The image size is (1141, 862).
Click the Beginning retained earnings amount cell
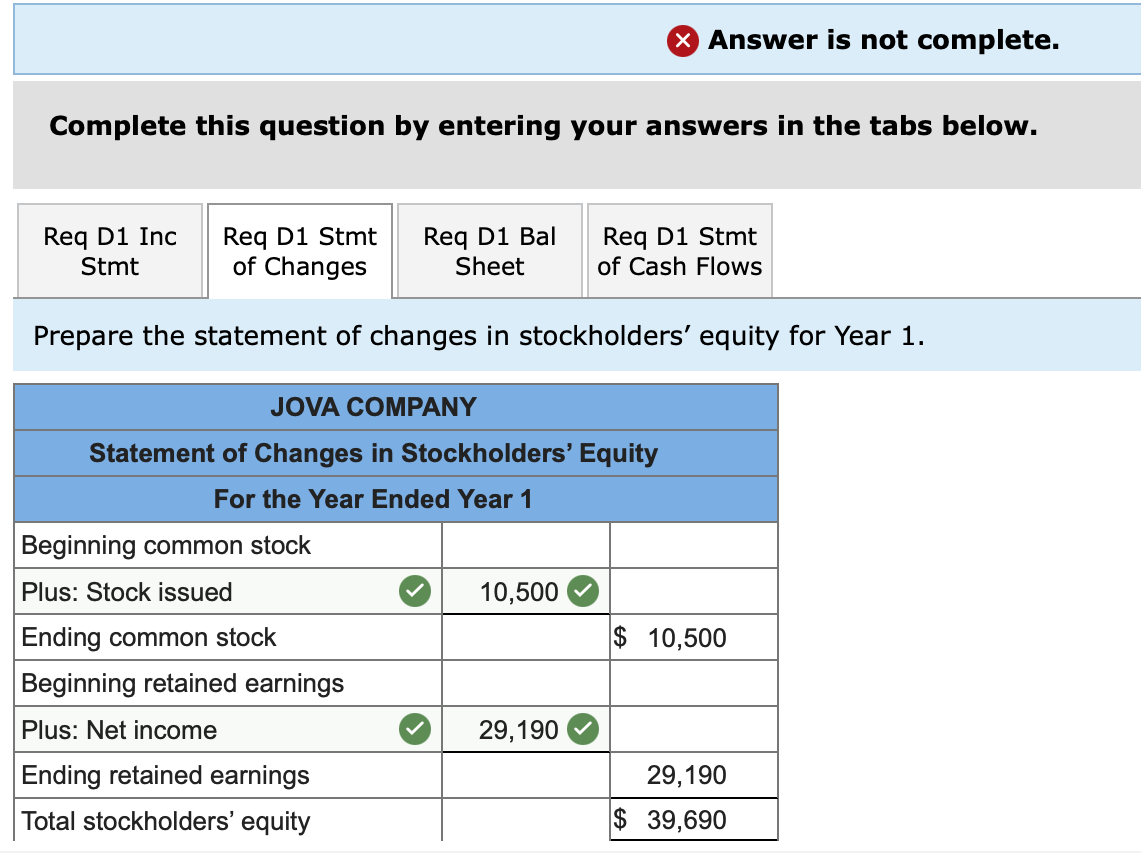click(x=525, y=683)
